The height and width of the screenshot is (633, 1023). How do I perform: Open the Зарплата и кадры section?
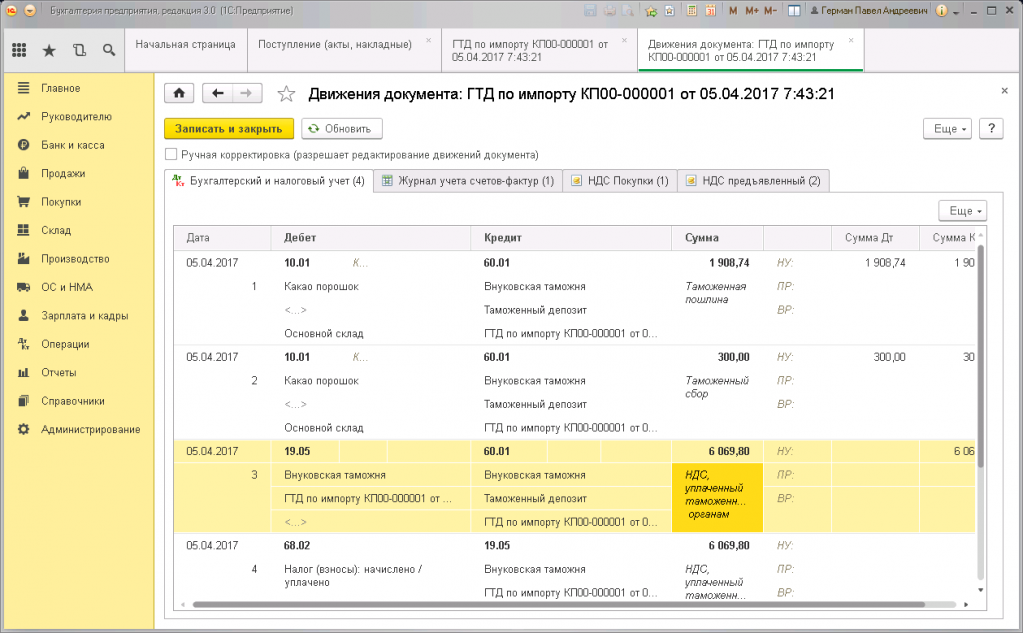tap(85, 315)
